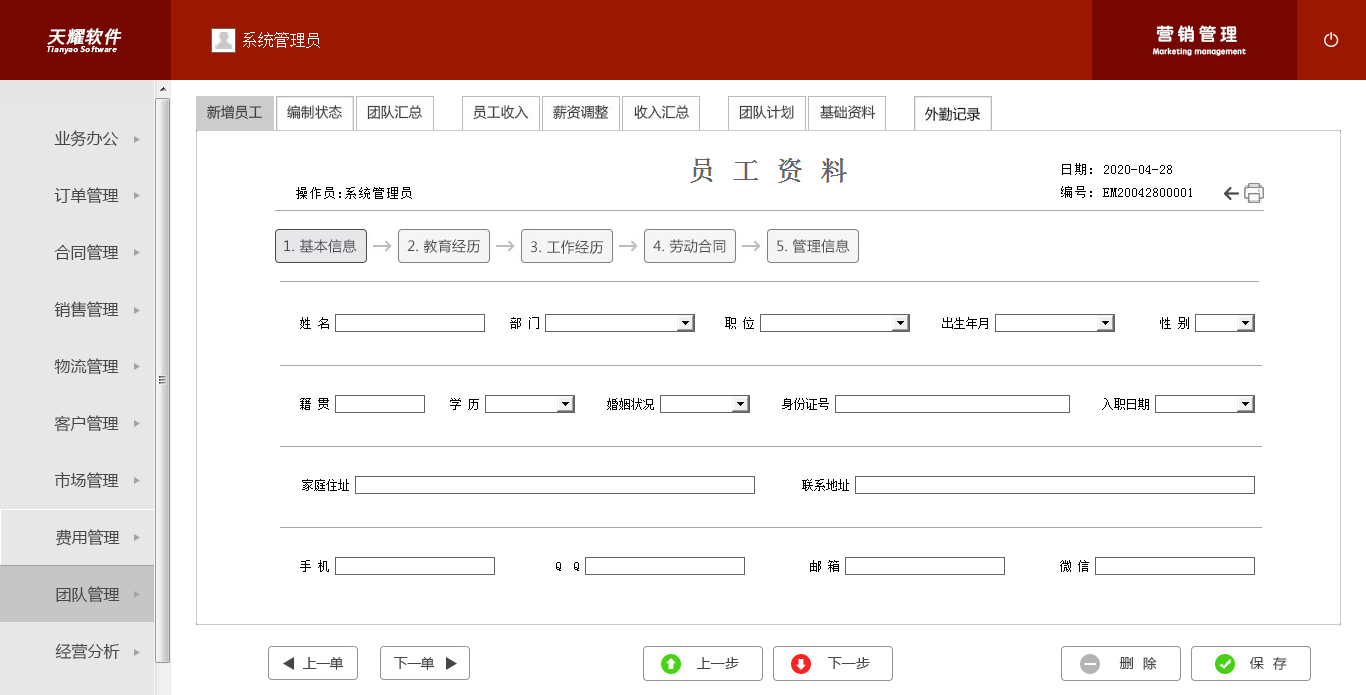Click the 编号 EM20042800001 text
The width and height of the screenshot is (1366, 695).
point(1127,193)
